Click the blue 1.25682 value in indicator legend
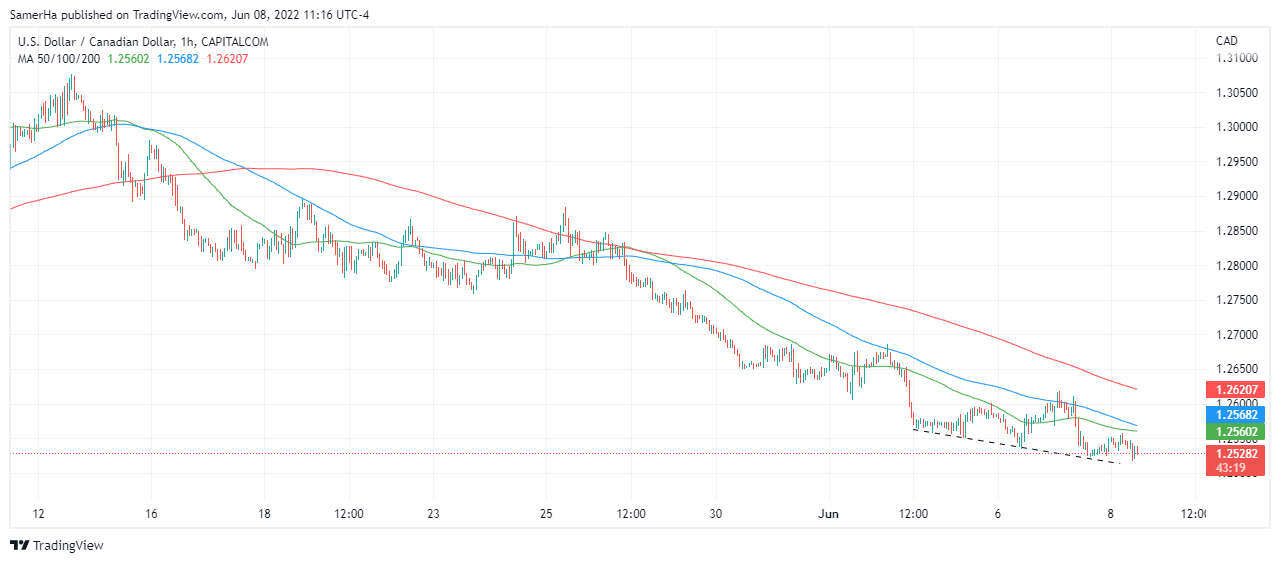1280x563 pixels. click(x=178, y=59)
